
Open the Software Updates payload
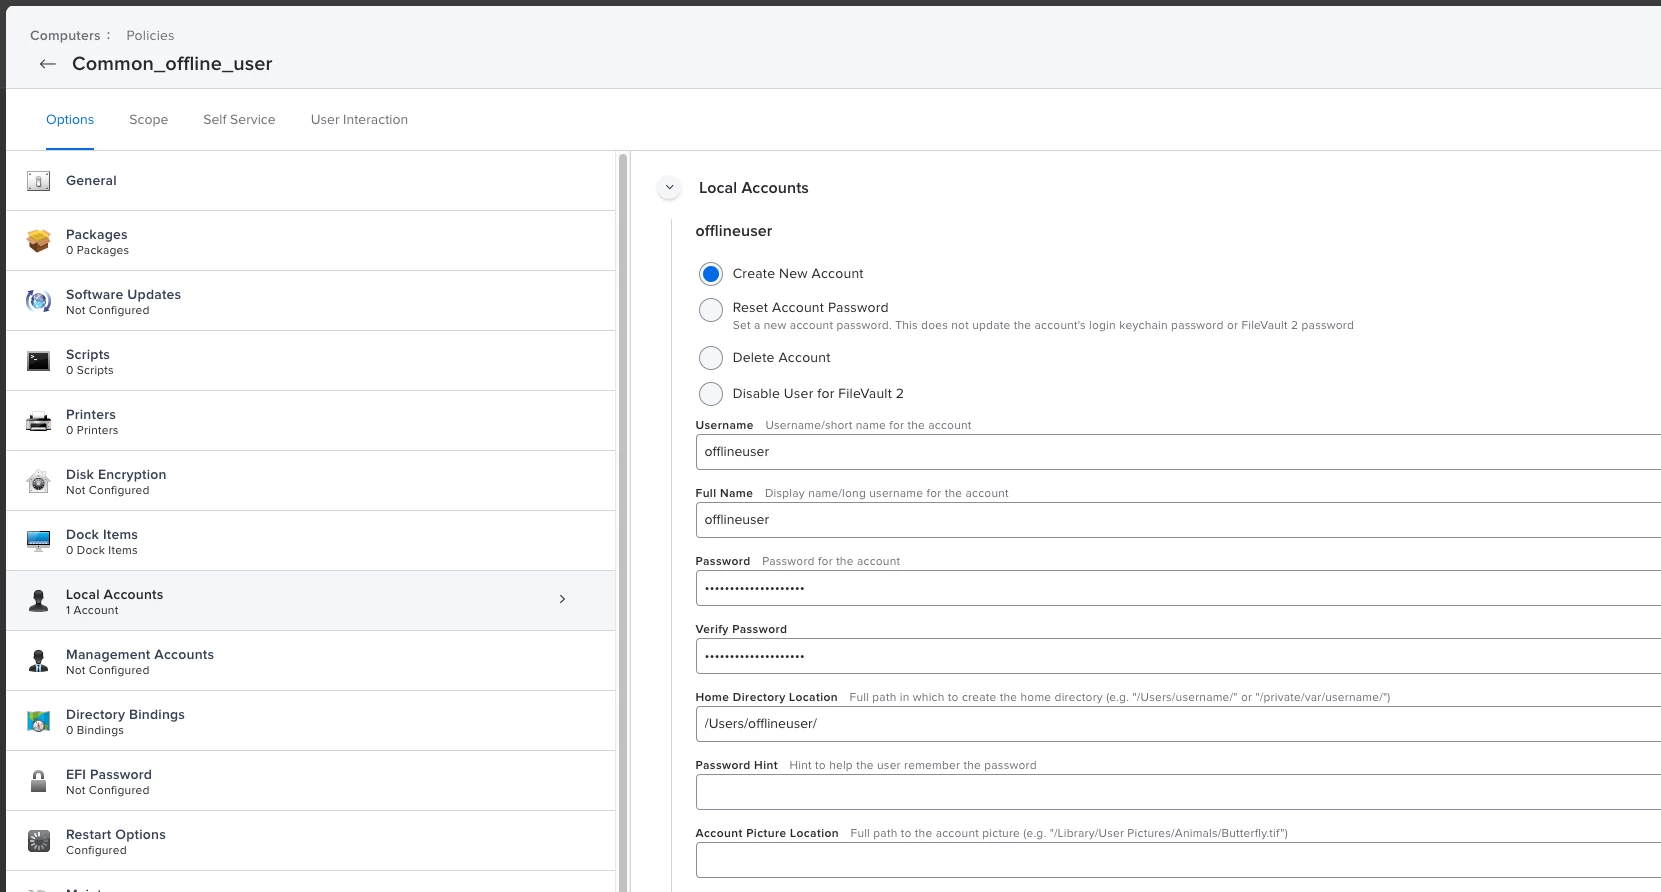pyautogui.click(x=310, y=301)
